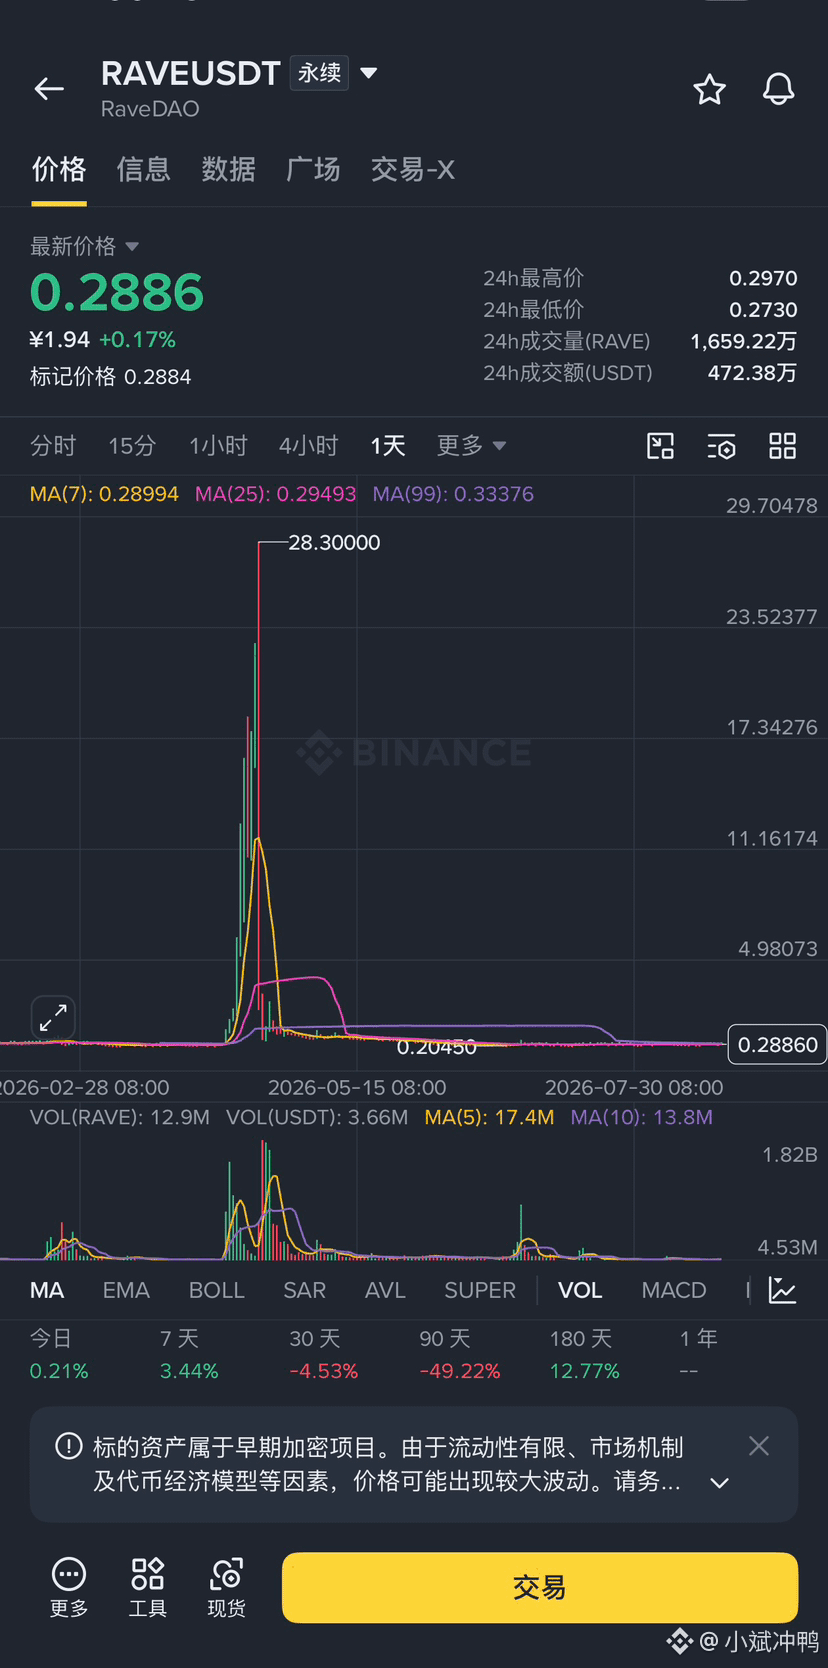Switch to the 数据 tab

point(229,169)
